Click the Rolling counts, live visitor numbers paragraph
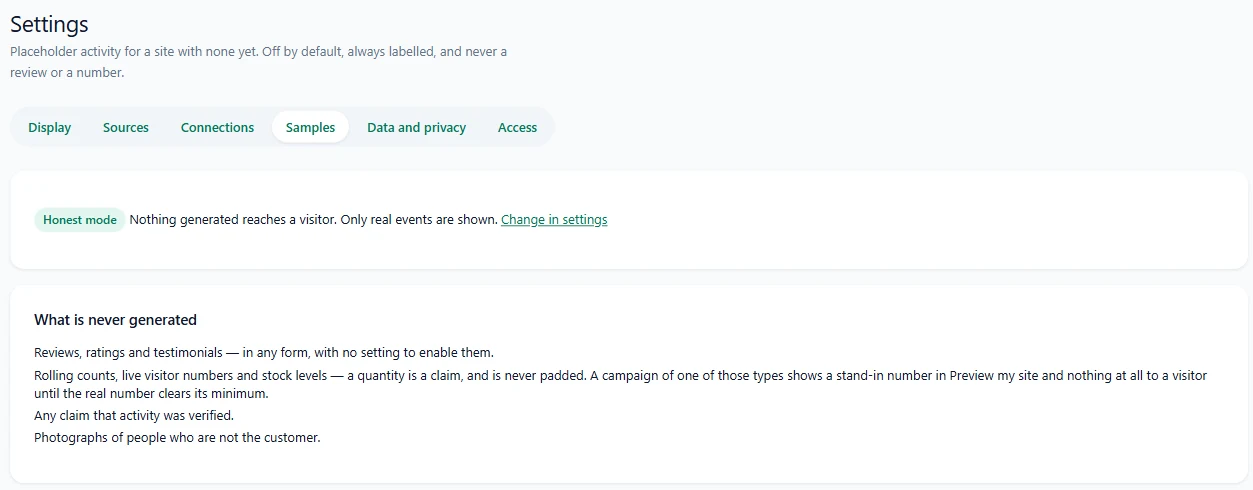Viewport: 1253px width, 490px height. [620, 385]
